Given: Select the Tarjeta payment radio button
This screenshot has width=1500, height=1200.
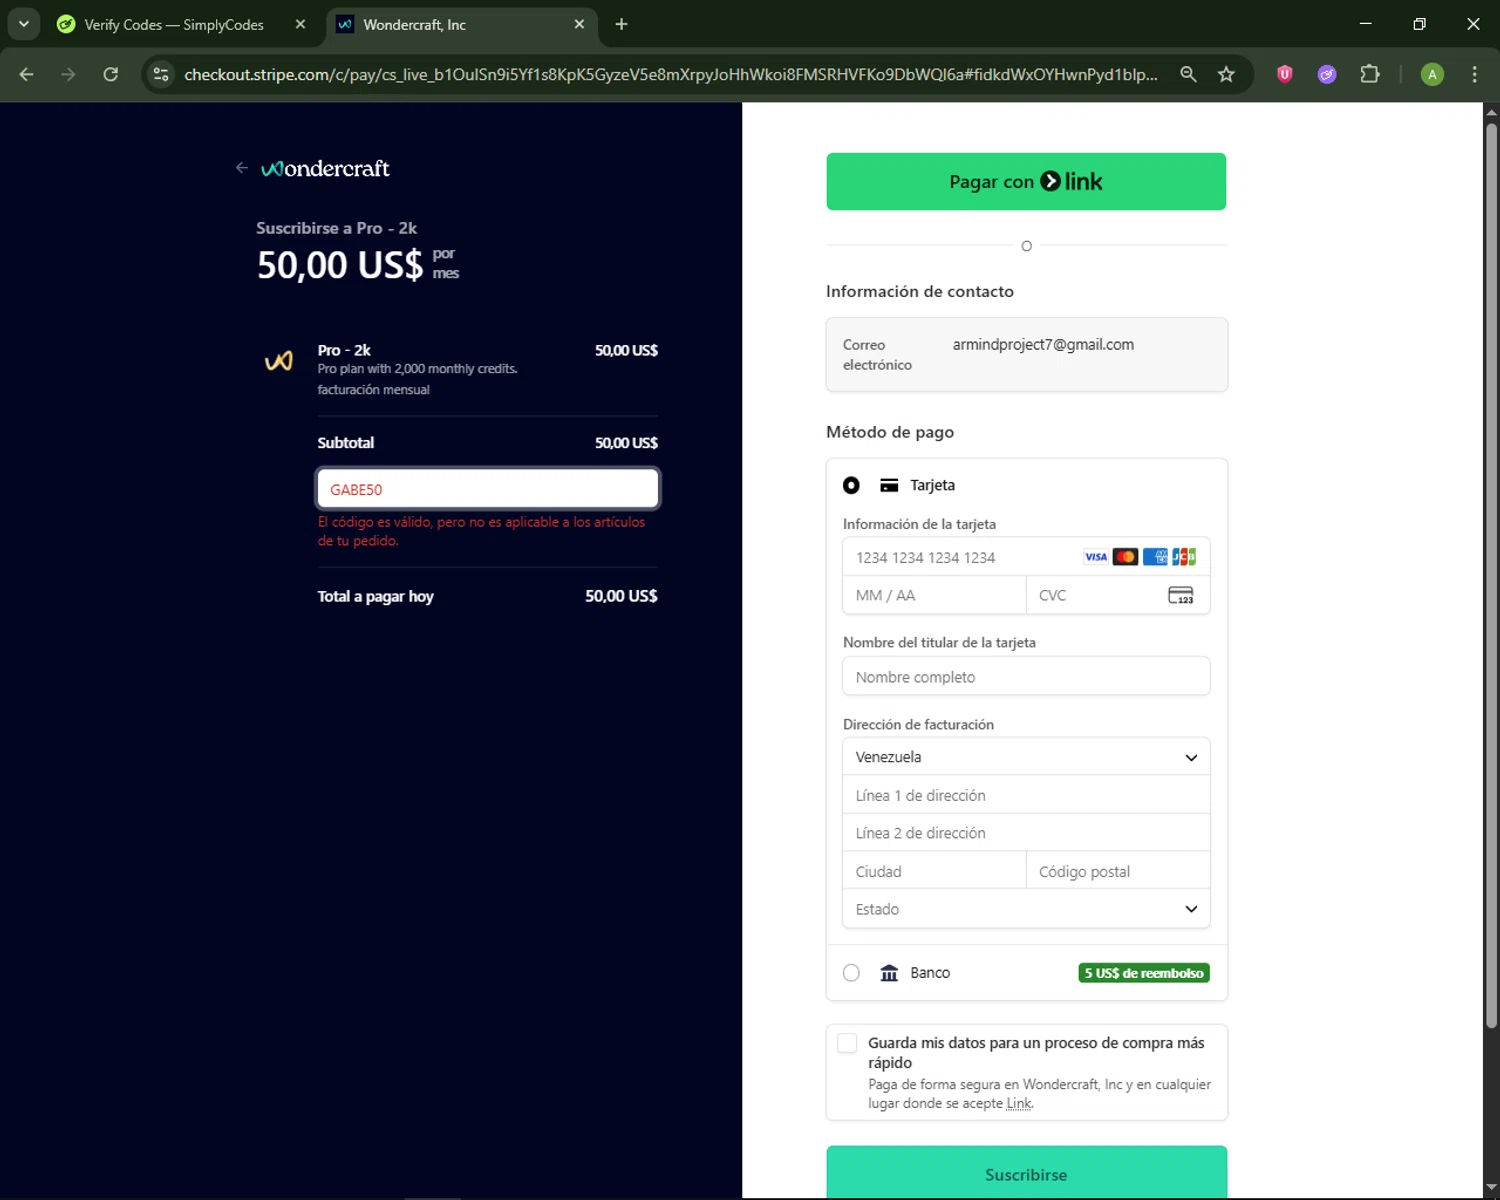Looking at the screenshot, I should pos(851,485).
